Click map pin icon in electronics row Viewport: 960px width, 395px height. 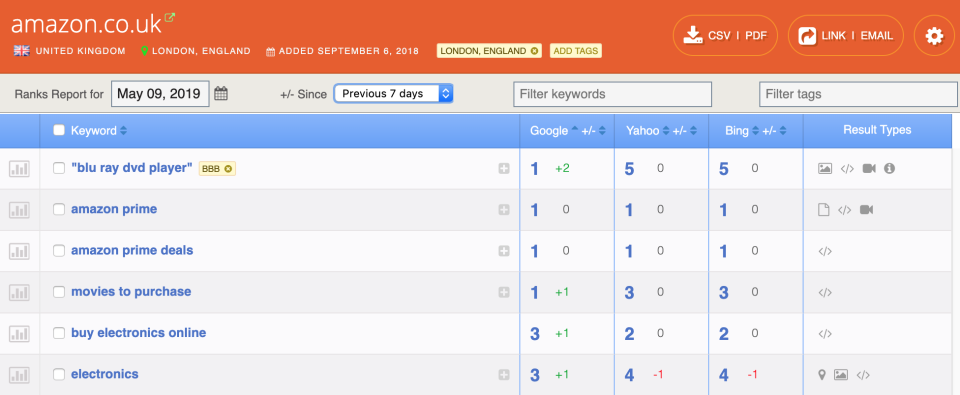(x=822, y=375)
